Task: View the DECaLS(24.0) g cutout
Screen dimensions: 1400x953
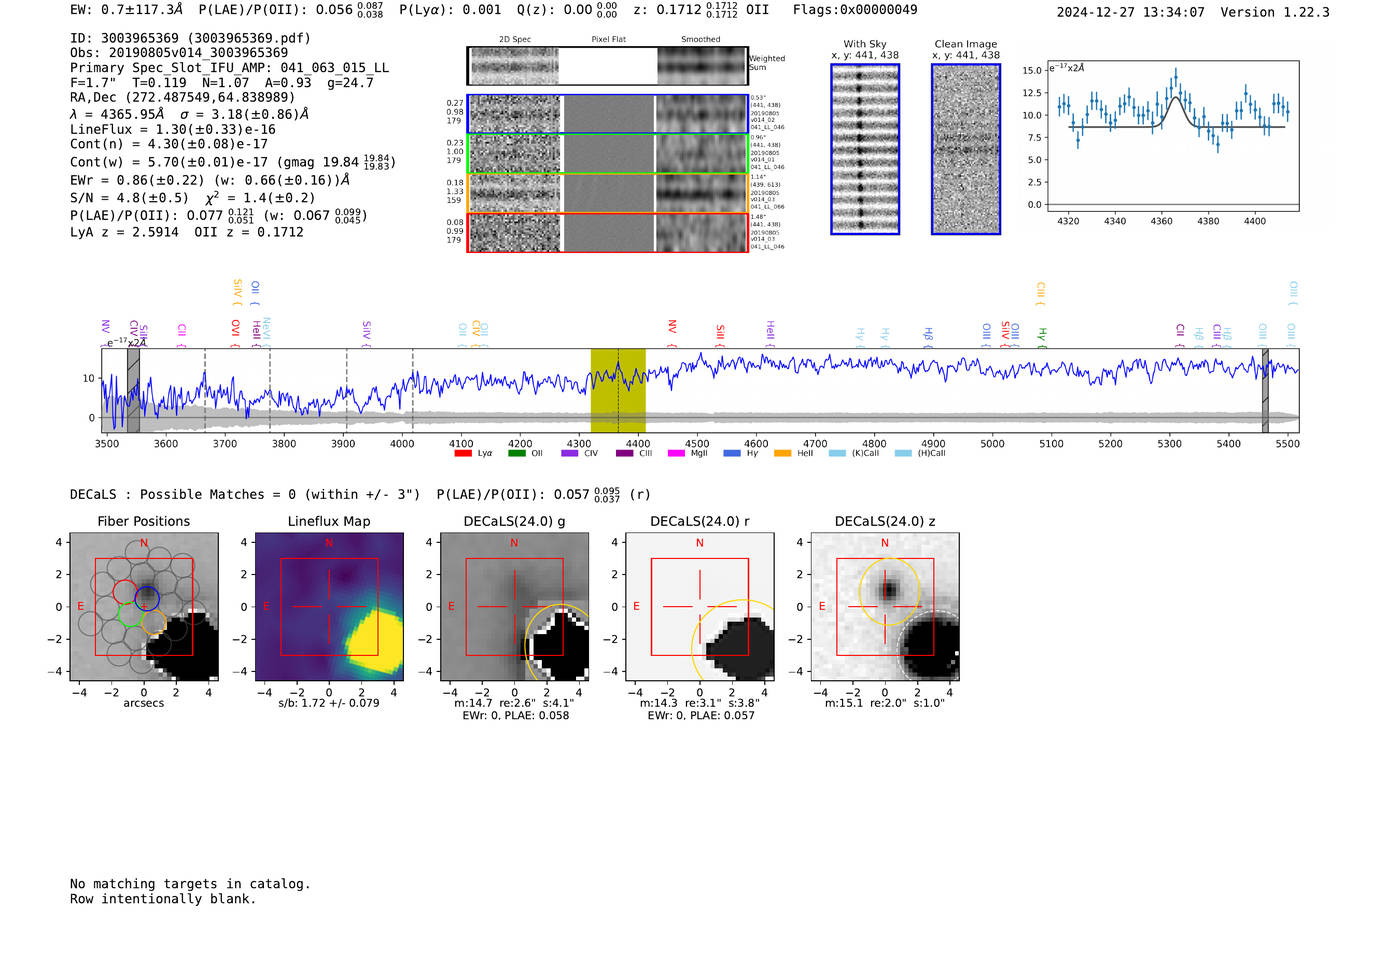Action: coord(514,607)
